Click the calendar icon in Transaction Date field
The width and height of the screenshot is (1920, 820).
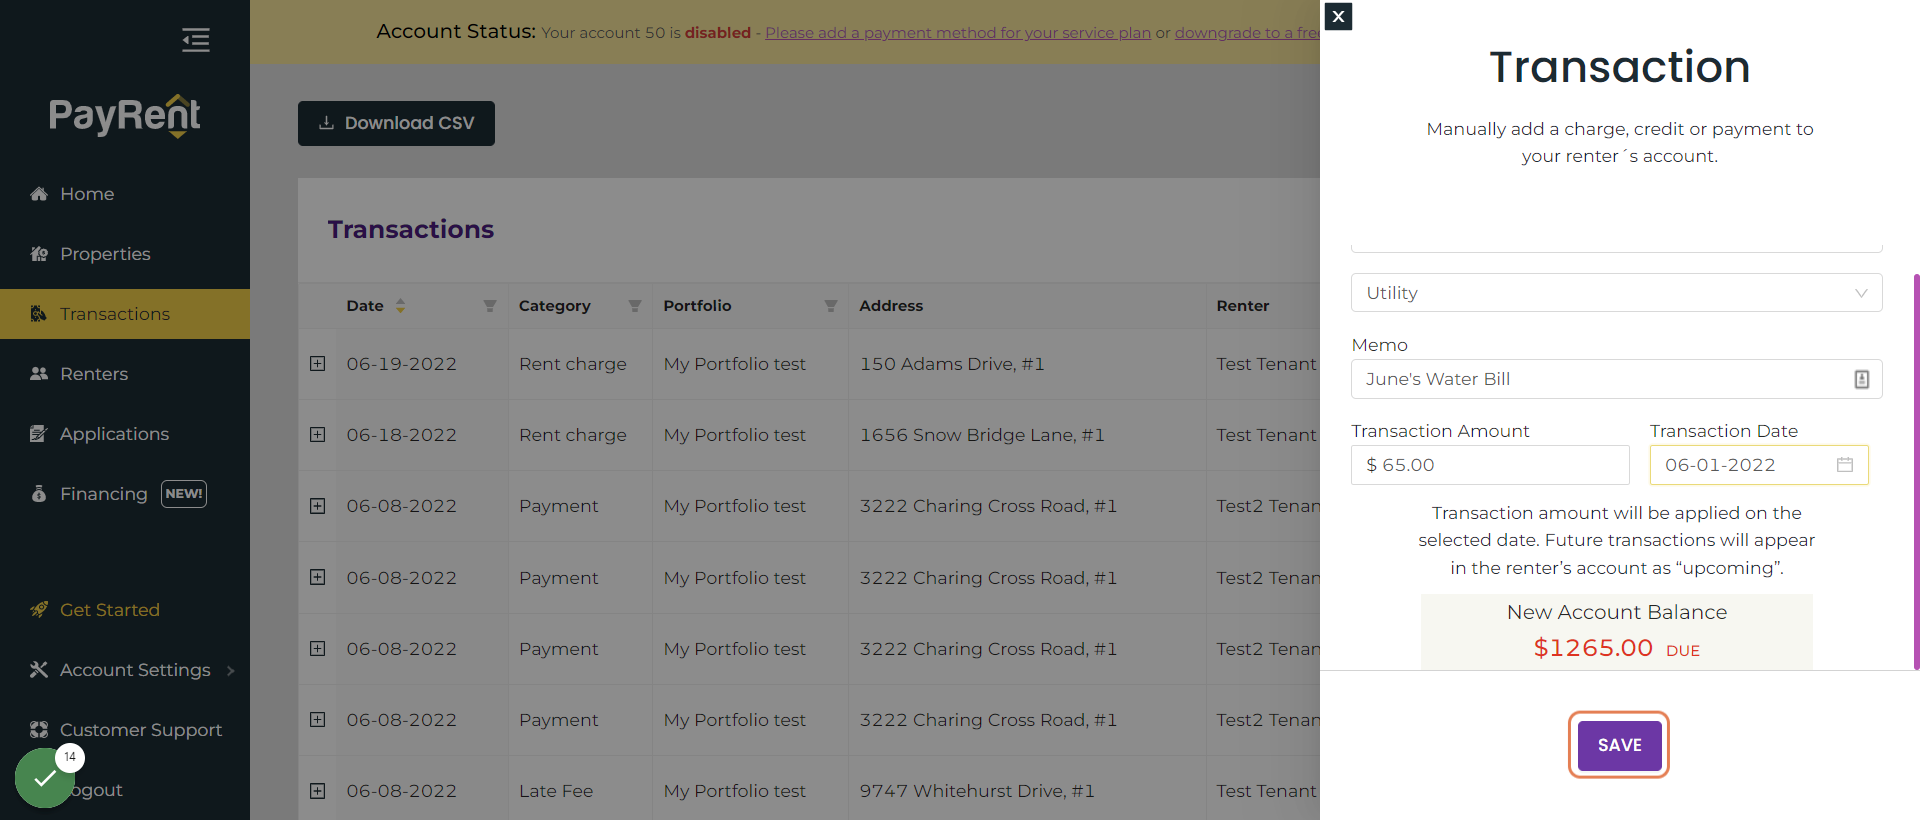1845,465
